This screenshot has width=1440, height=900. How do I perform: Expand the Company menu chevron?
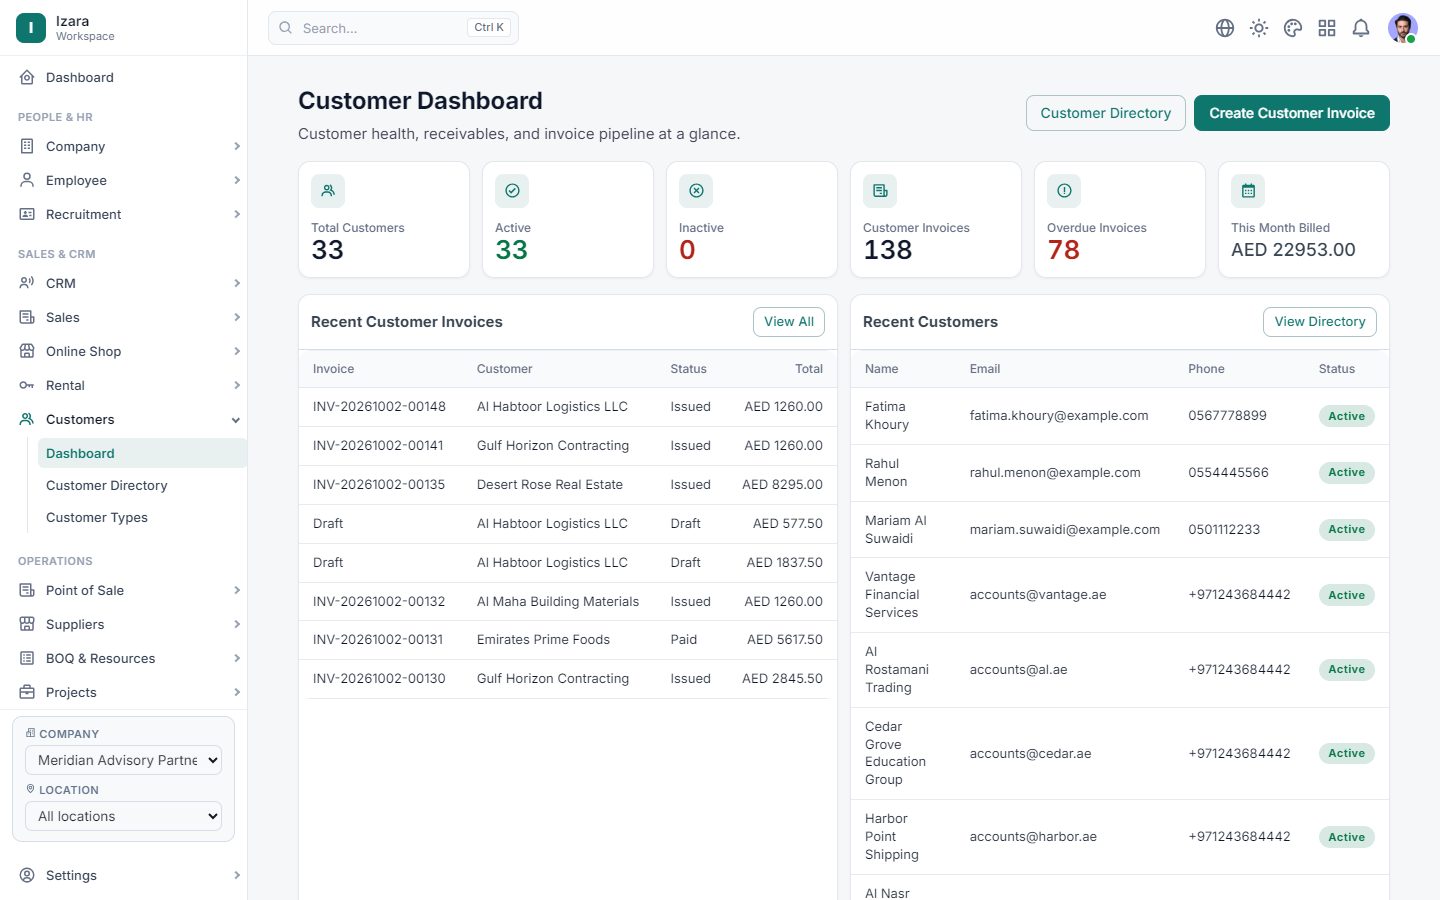[237, 146]
